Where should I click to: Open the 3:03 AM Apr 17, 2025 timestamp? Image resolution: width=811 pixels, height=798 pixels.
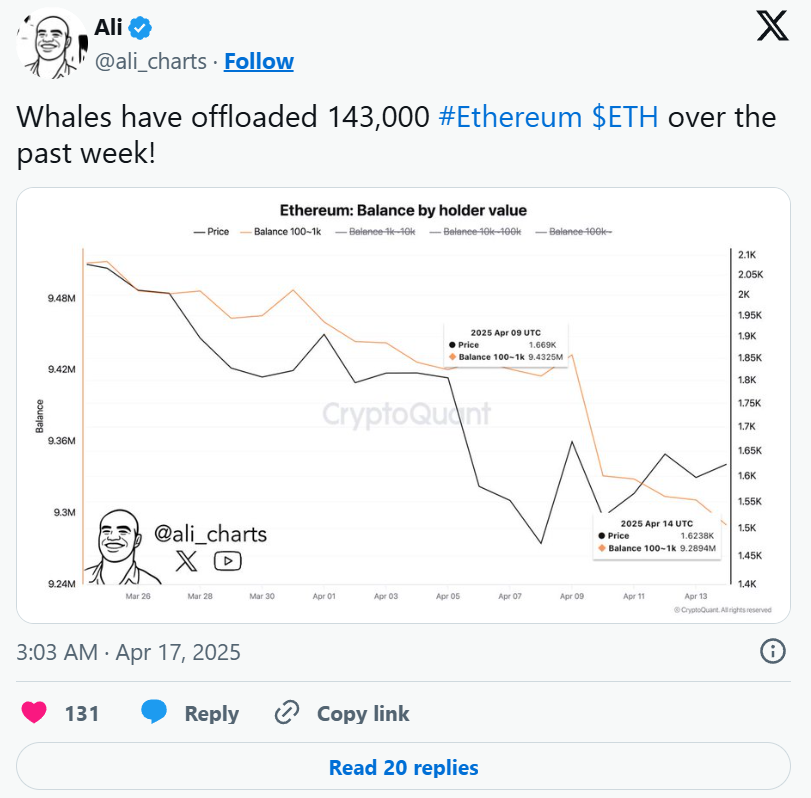pos(128,652)
